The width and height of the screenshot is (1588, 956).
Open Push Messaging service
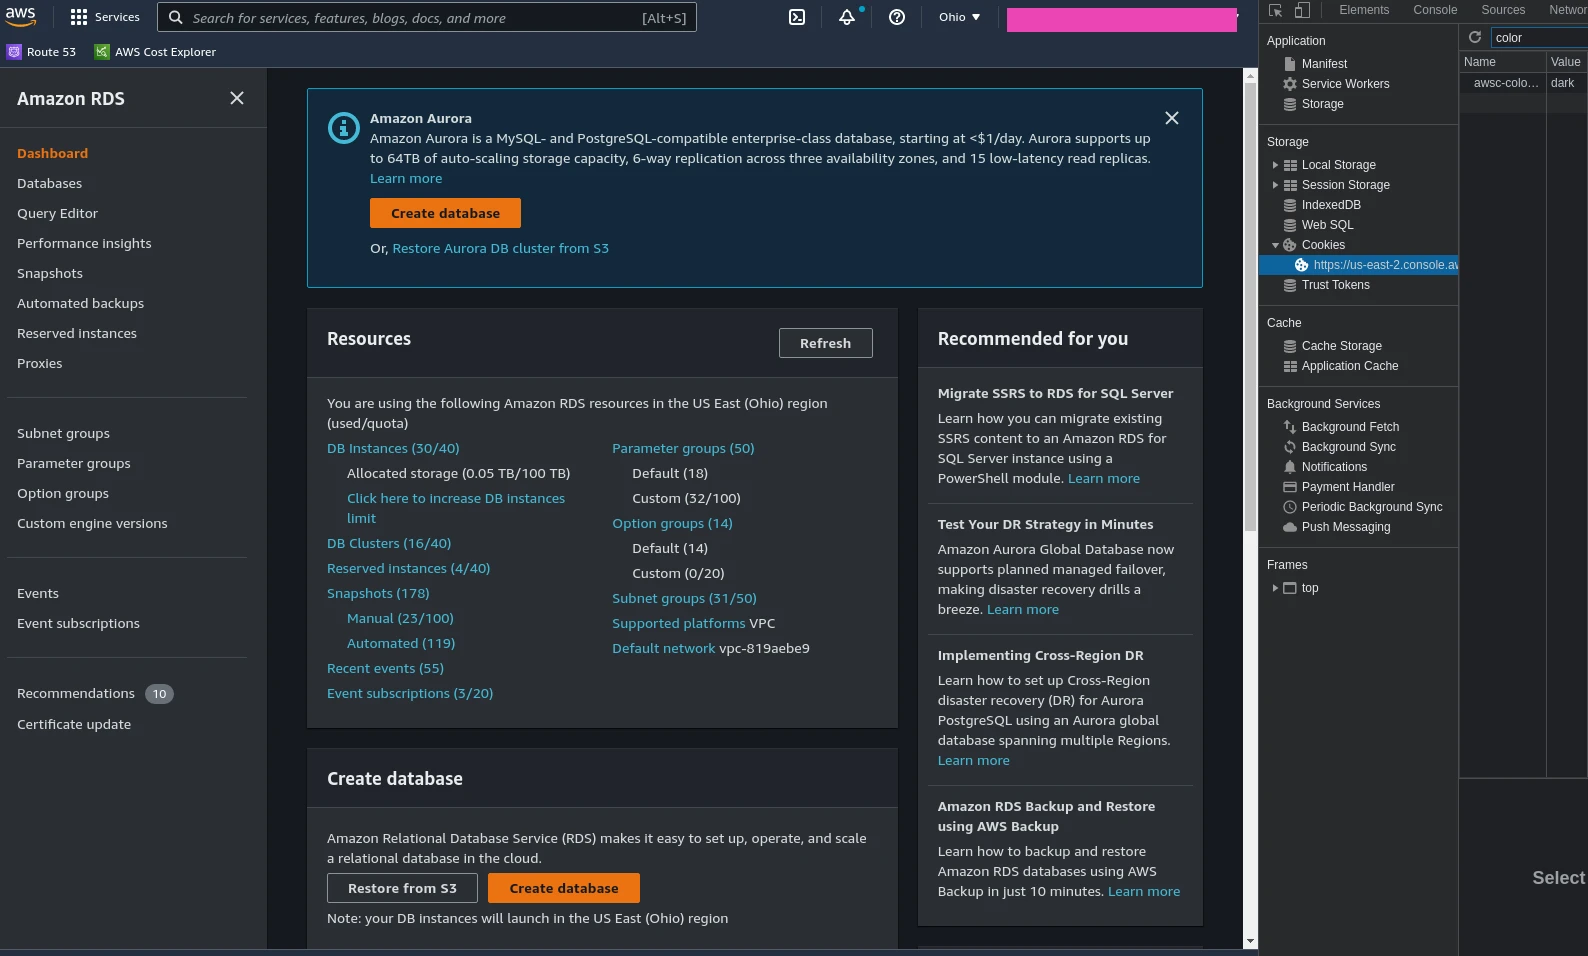(1345, 527)
